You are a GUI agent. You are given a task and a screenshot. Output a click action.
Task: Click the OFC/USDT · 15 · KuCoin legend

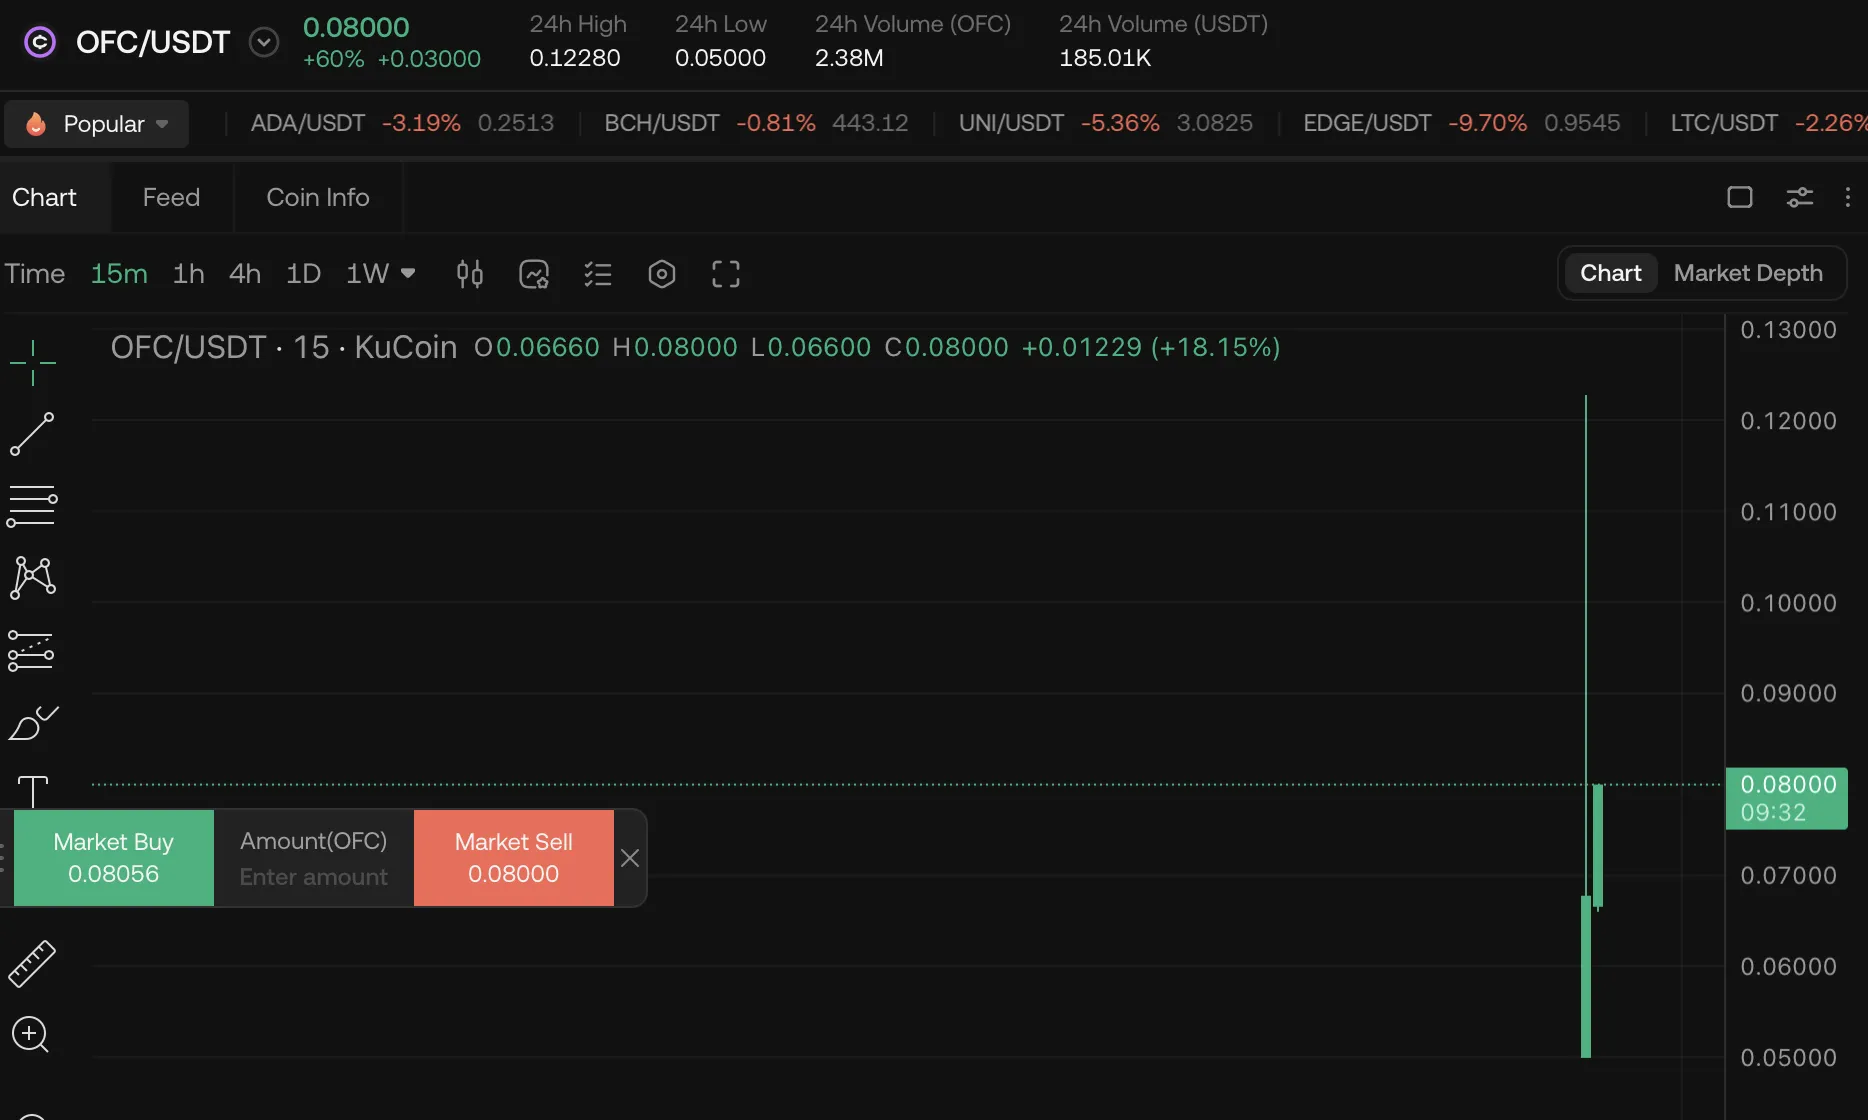(x=284, y=347)
